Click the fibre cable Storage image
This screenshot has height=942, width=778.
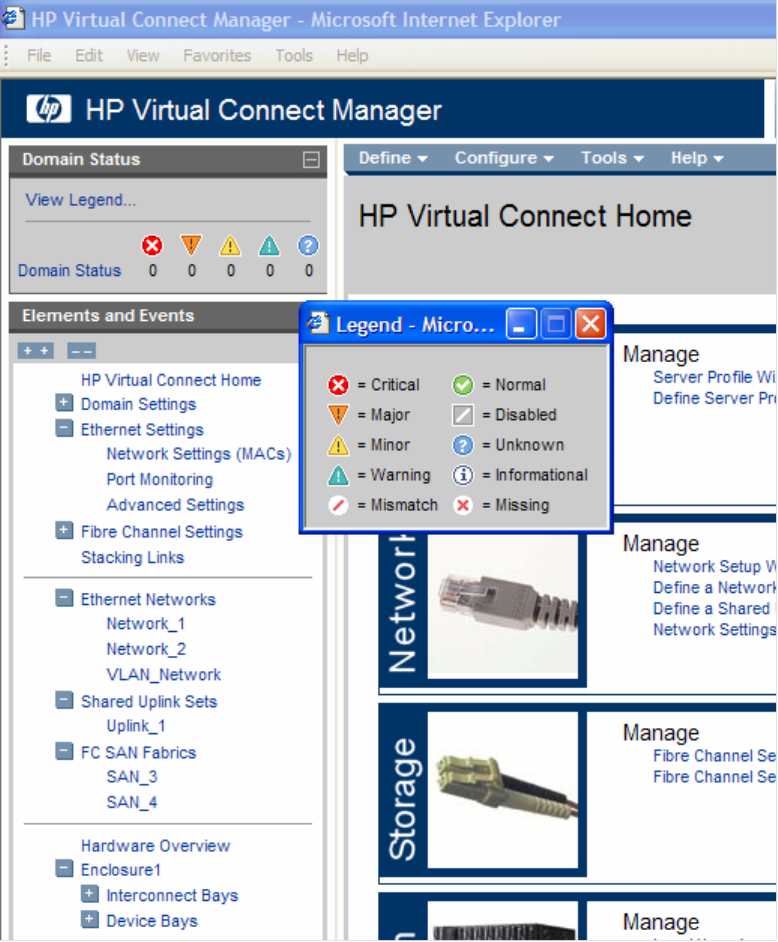[x=503, y=789]
